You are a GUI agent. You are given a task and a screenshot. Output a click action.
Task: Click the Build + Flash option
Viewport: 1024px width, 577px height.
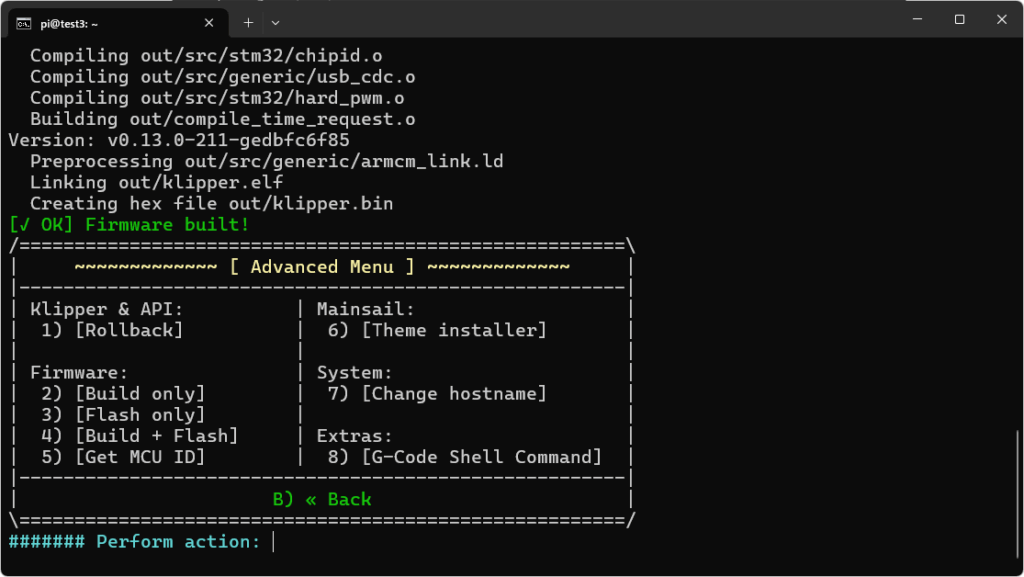click(x=156, y=436)
